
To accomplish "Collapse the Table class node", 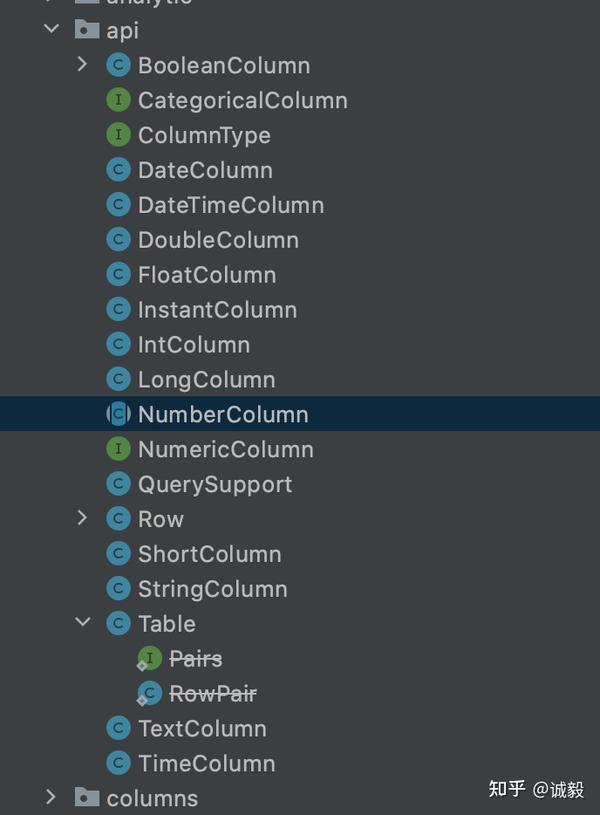I will (83, 622).
